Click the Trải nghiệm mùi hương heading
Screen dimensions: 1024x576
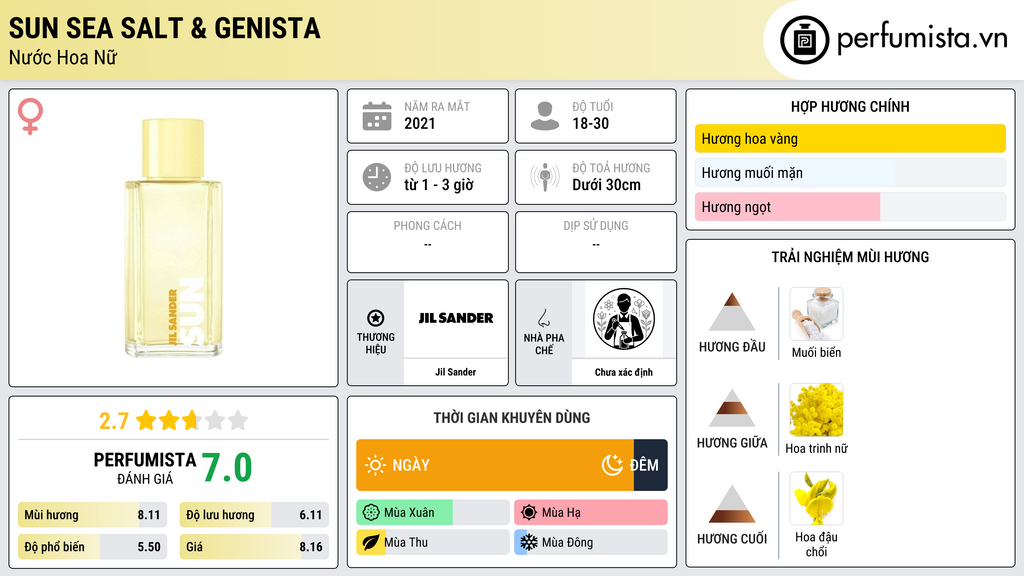point(850,257)
